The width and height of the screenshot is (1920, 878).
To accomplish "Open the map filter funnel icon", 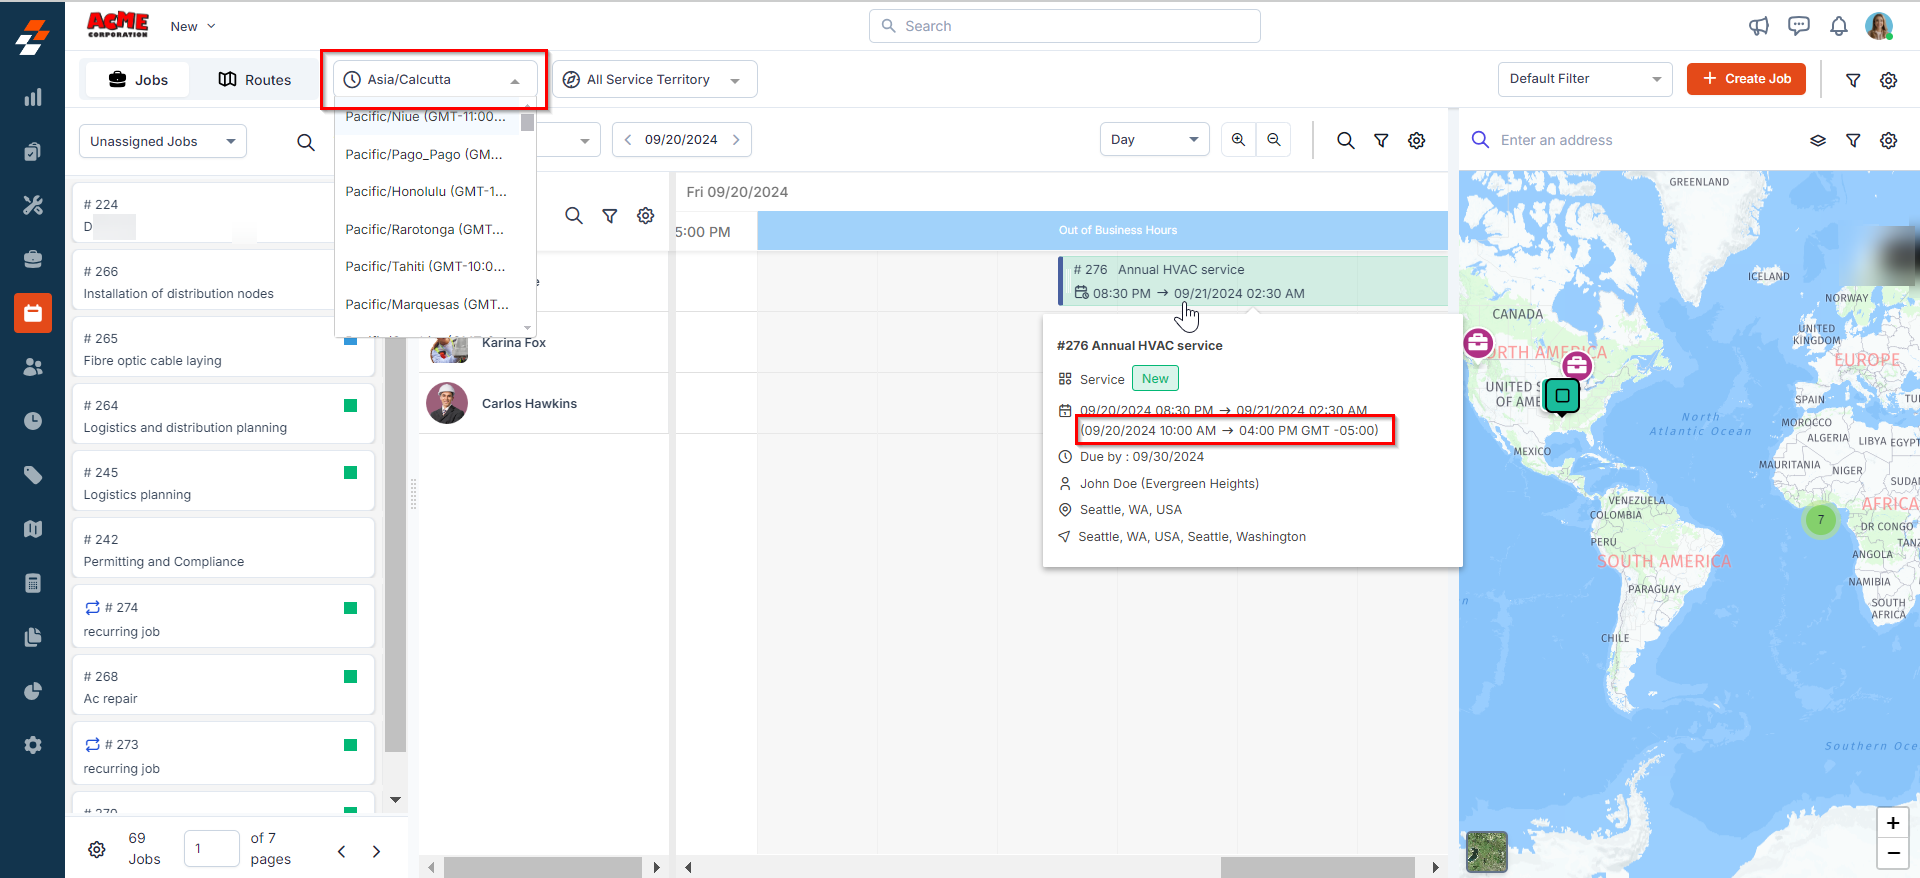I will click(1853, 141).
